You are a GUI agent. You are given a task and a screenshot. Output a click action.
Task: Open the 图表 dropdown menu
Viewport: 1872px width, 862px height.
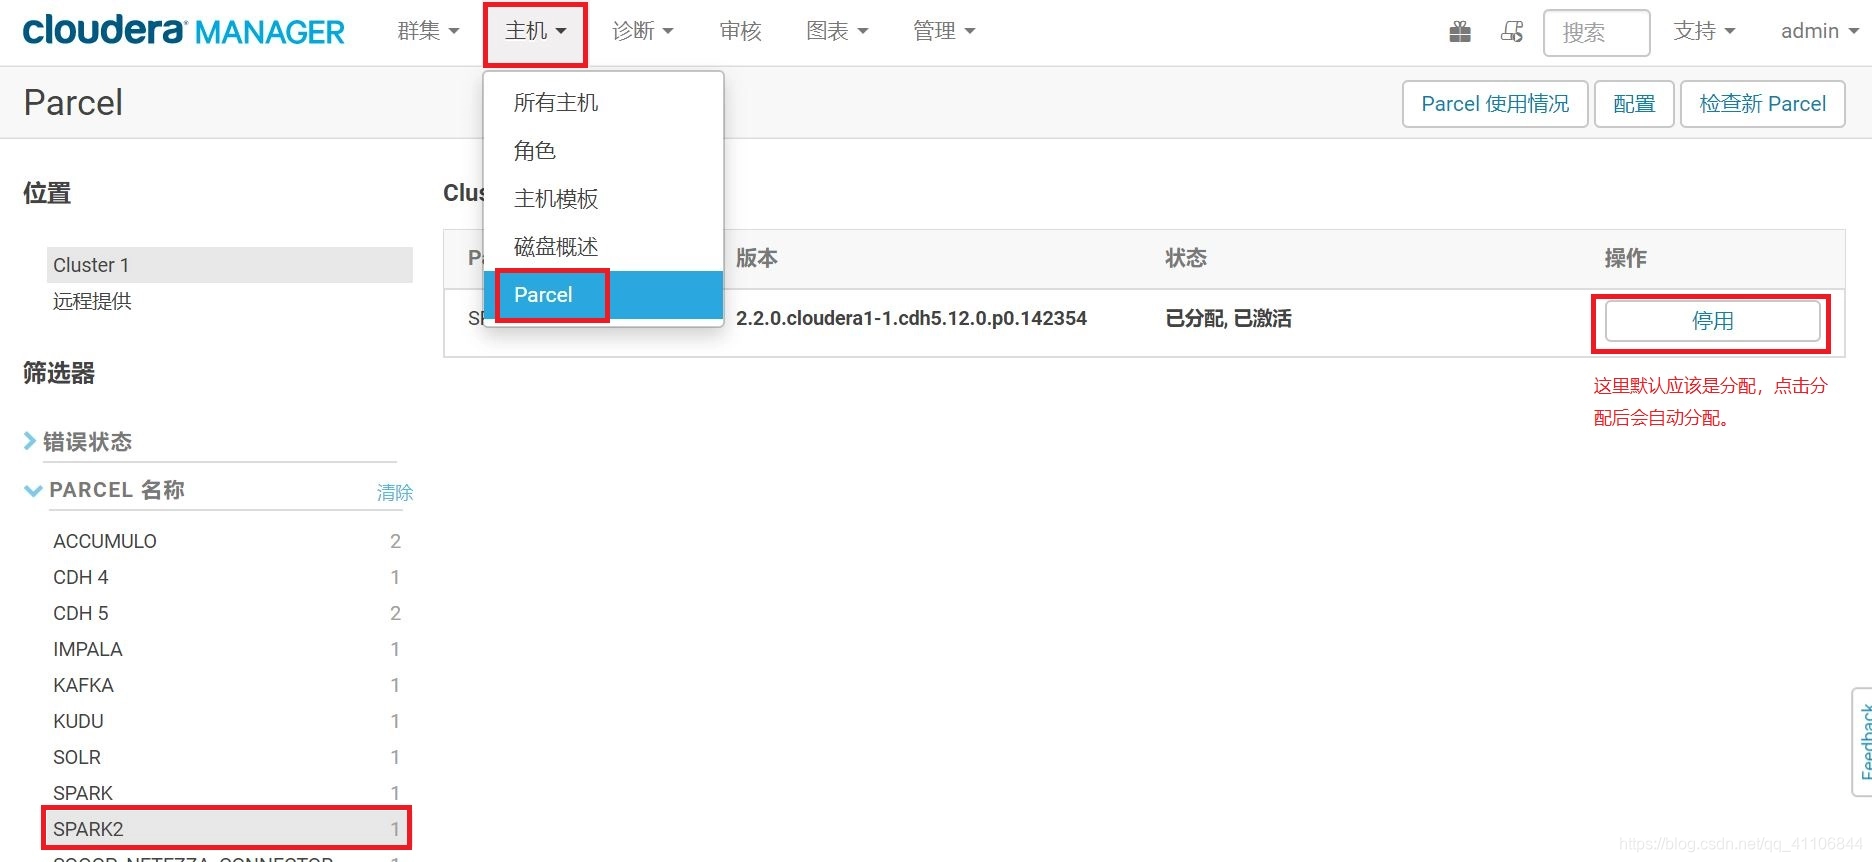(837, 31)
